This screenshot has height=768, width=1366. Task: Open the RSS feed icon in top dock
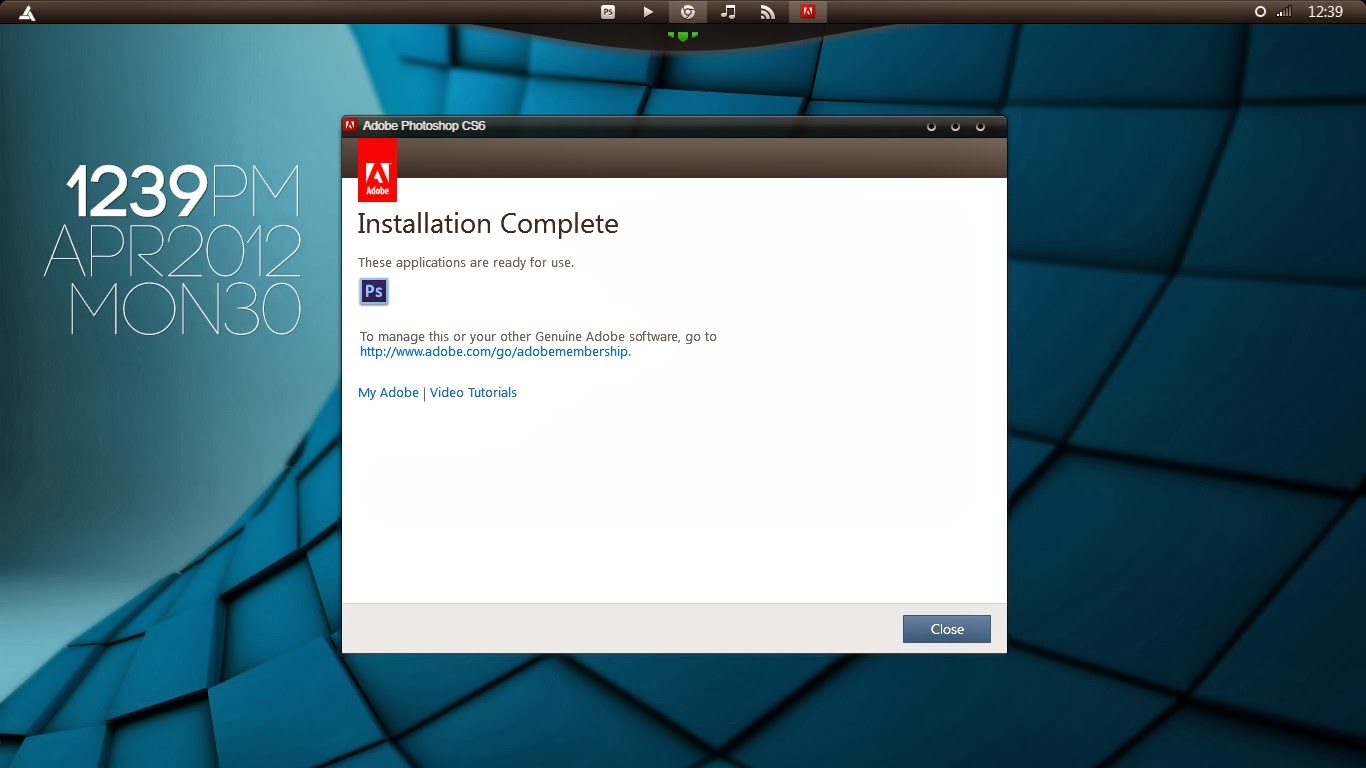[x=768, y=12]
